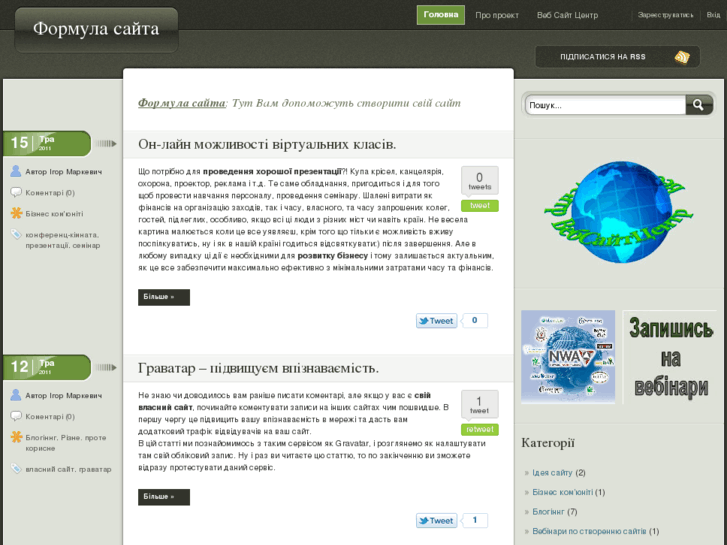Click Tweet button with count 0
Screen dimensions: 727x545
click(x=436, y=321)
